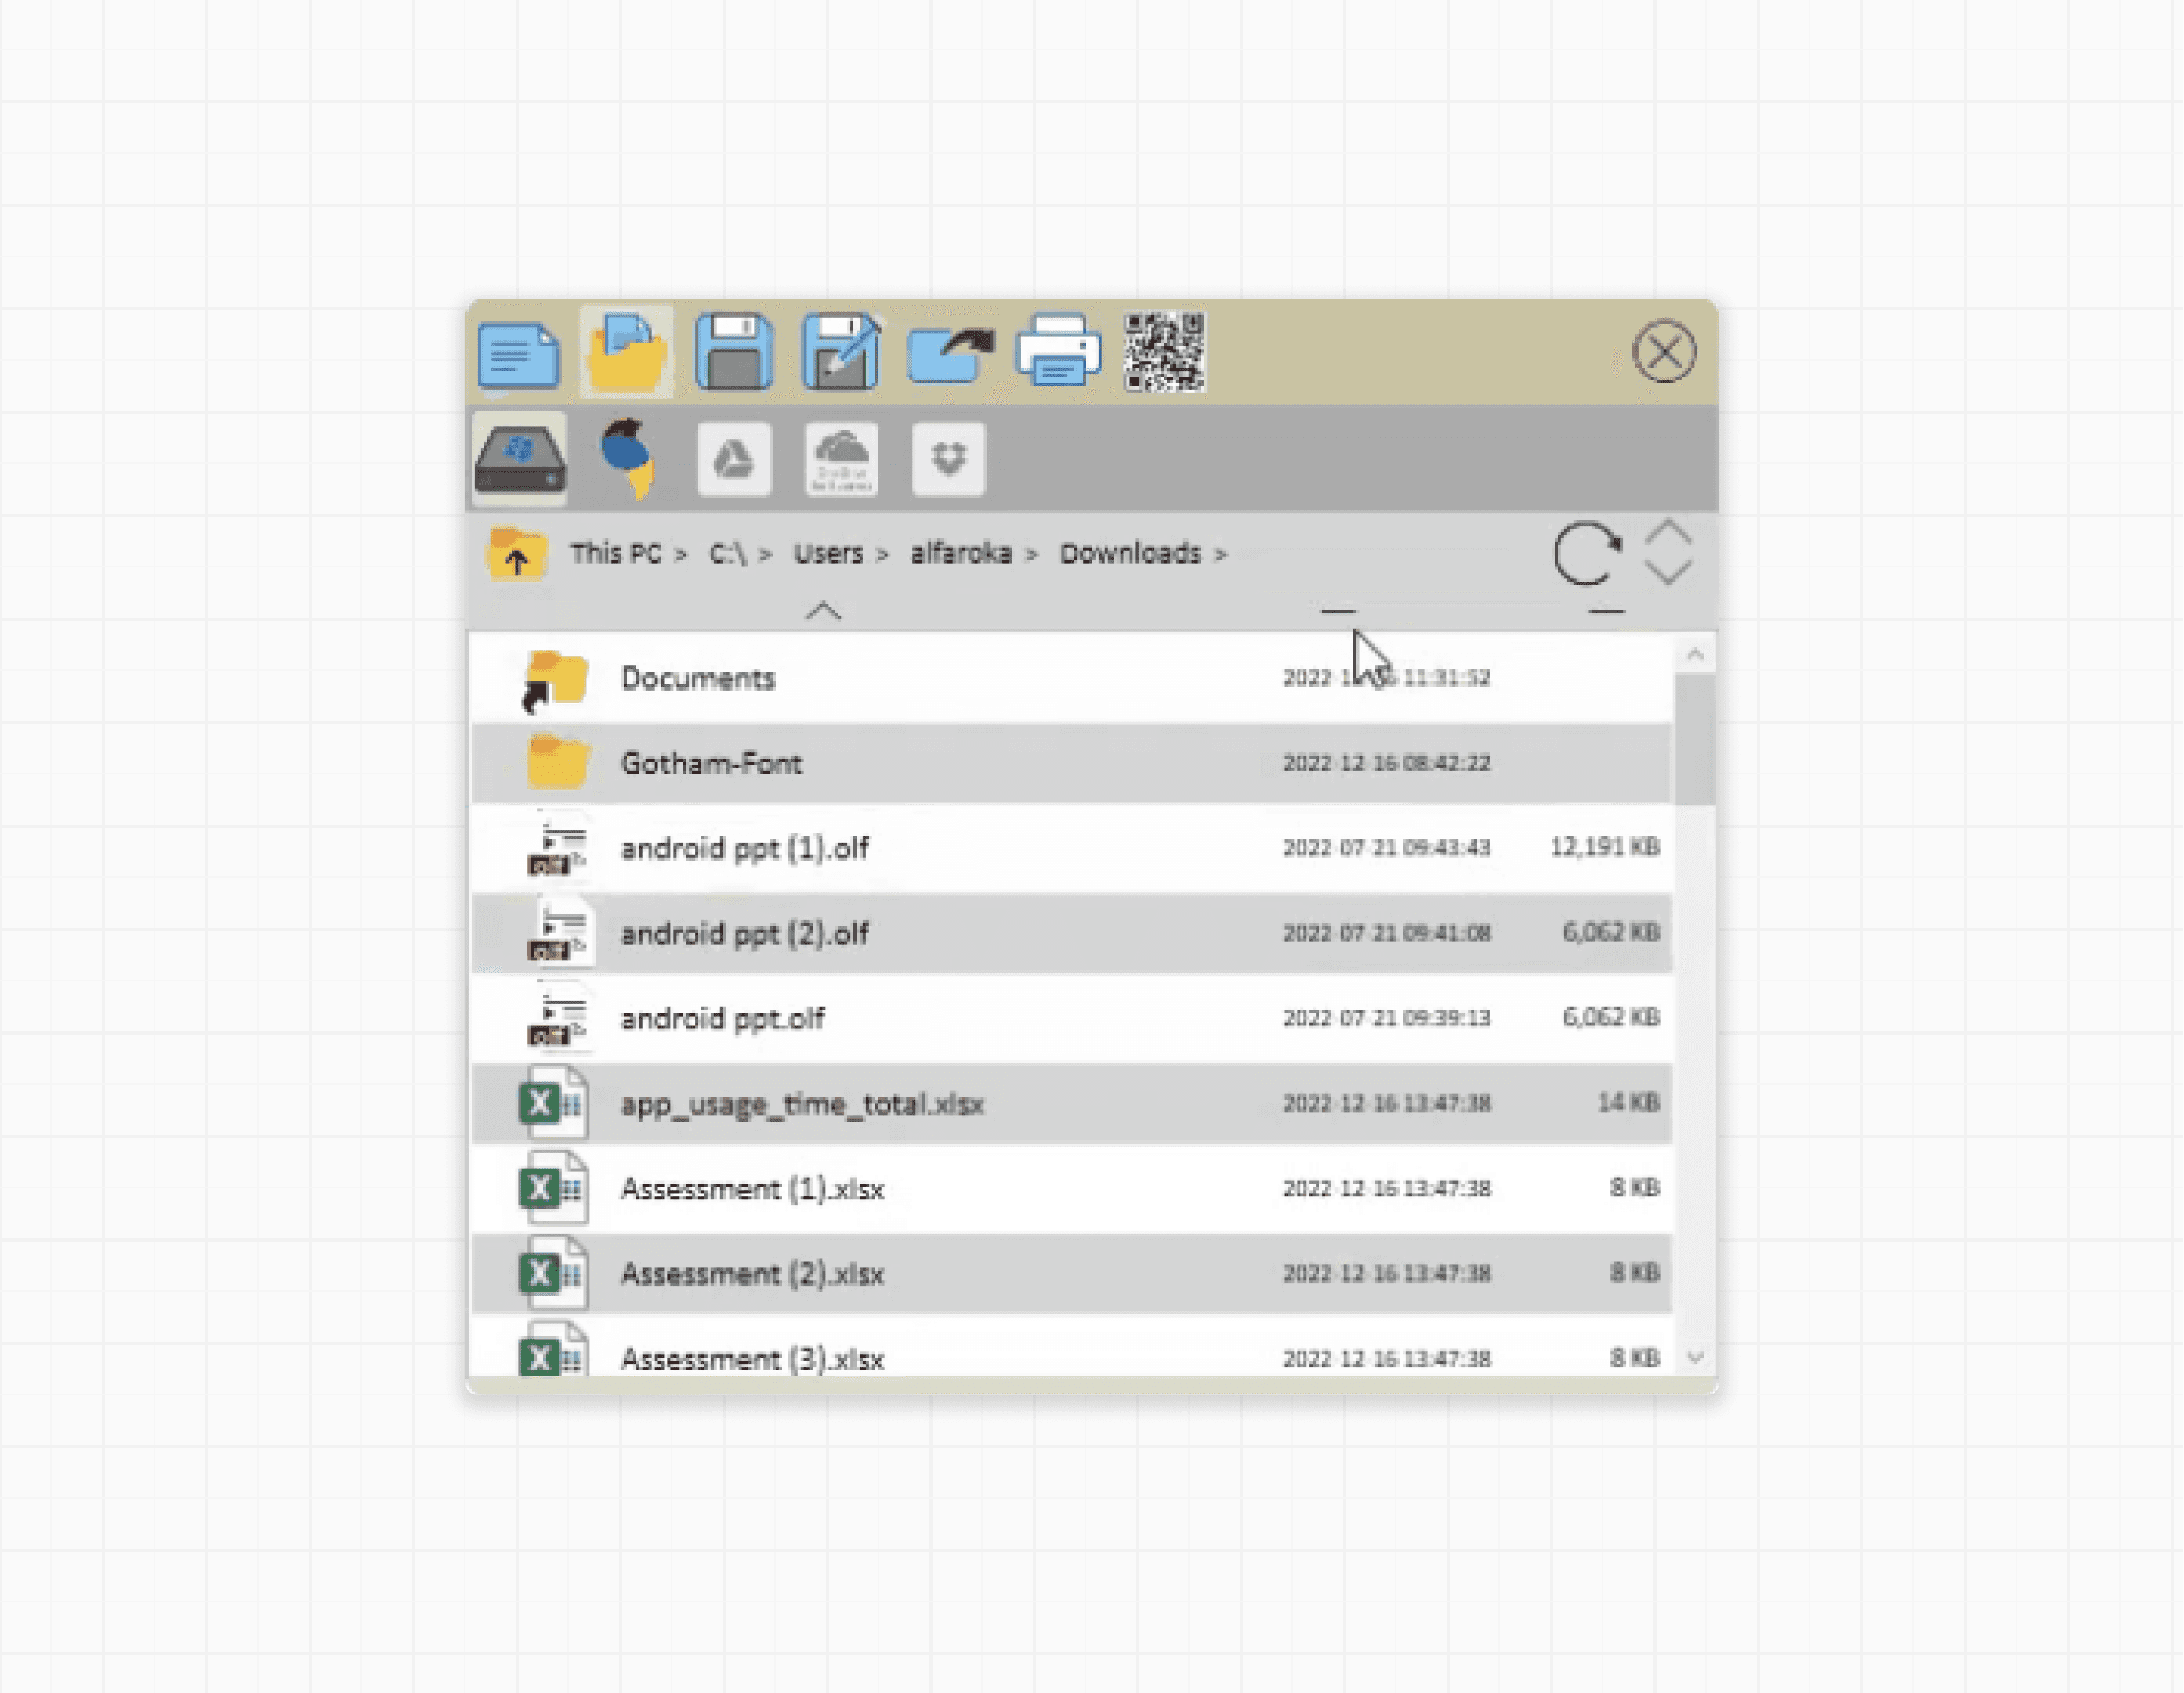This screenshot has width=2184, height=1693.
Task: Open the Gotham-Font folder
Action: pos(1071,763)
